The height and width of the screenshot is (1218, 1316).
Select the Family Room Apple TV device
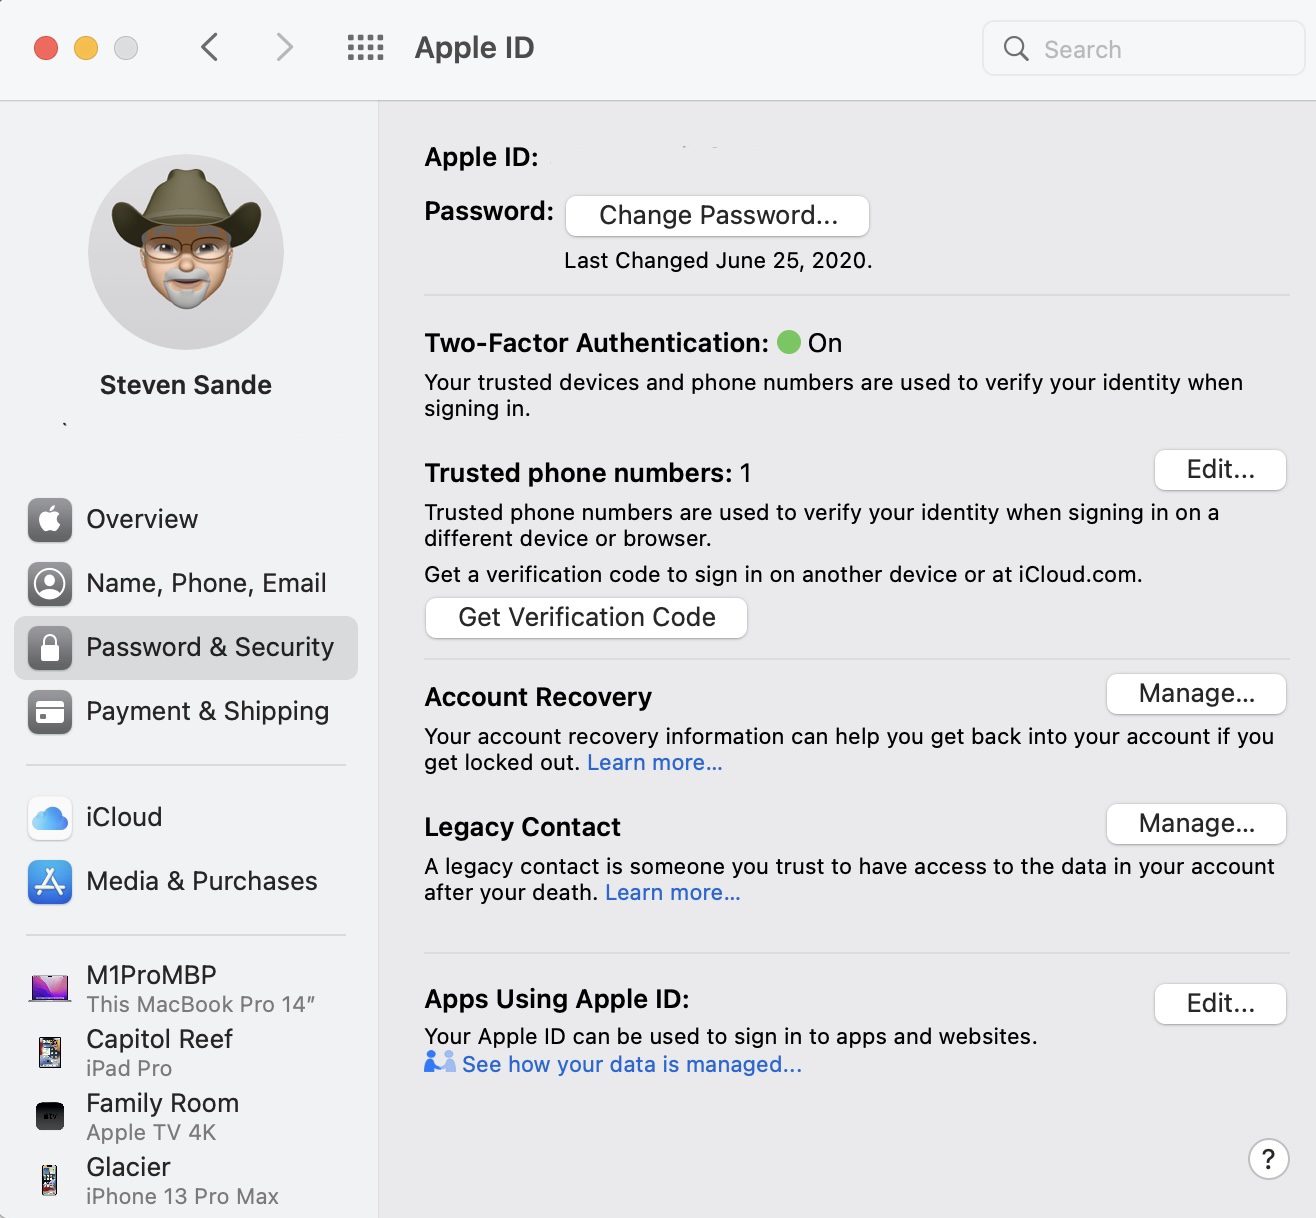pyautogui.click(x=162, y=1116)
